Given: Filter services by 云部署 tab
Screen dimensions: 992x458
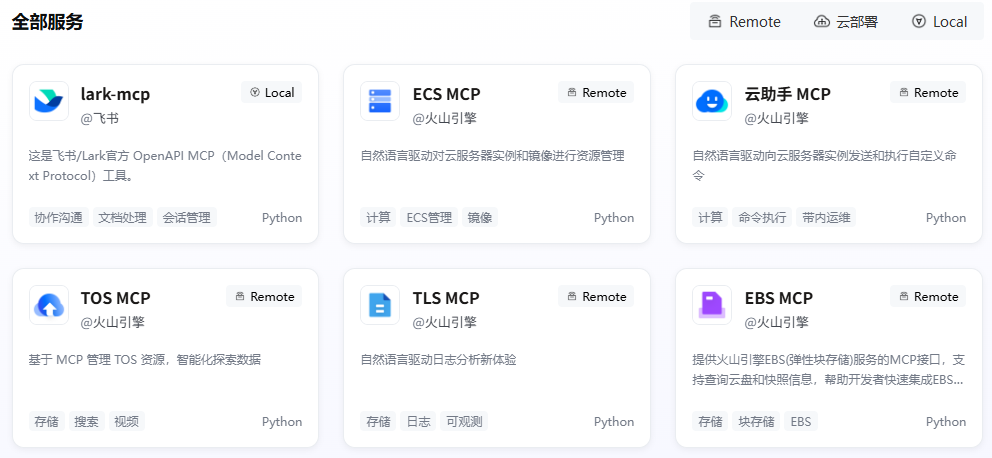Looking at the screenshot, I should [845, 22].
